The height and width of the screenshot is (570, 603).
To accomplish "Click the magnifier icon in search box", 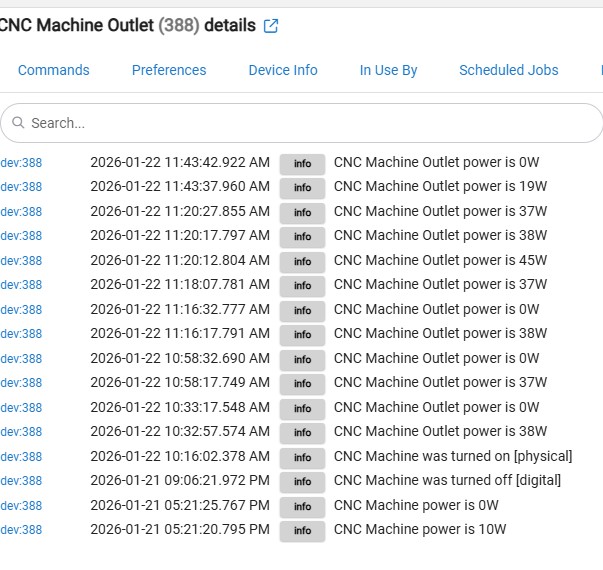I will [18, 123].
